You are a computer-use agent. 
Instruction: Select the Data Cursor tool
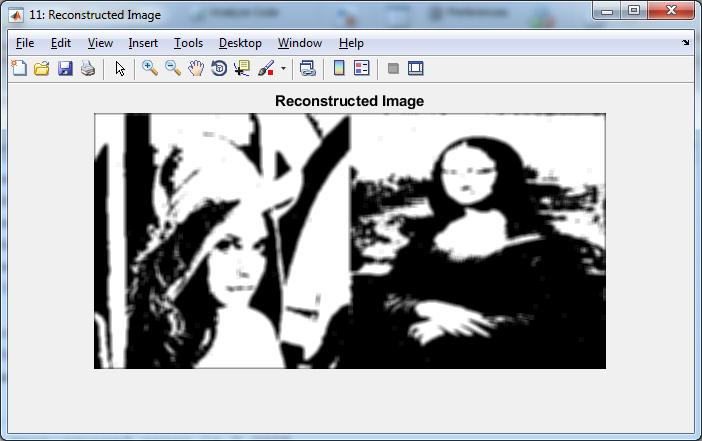[x=242, y=69]
